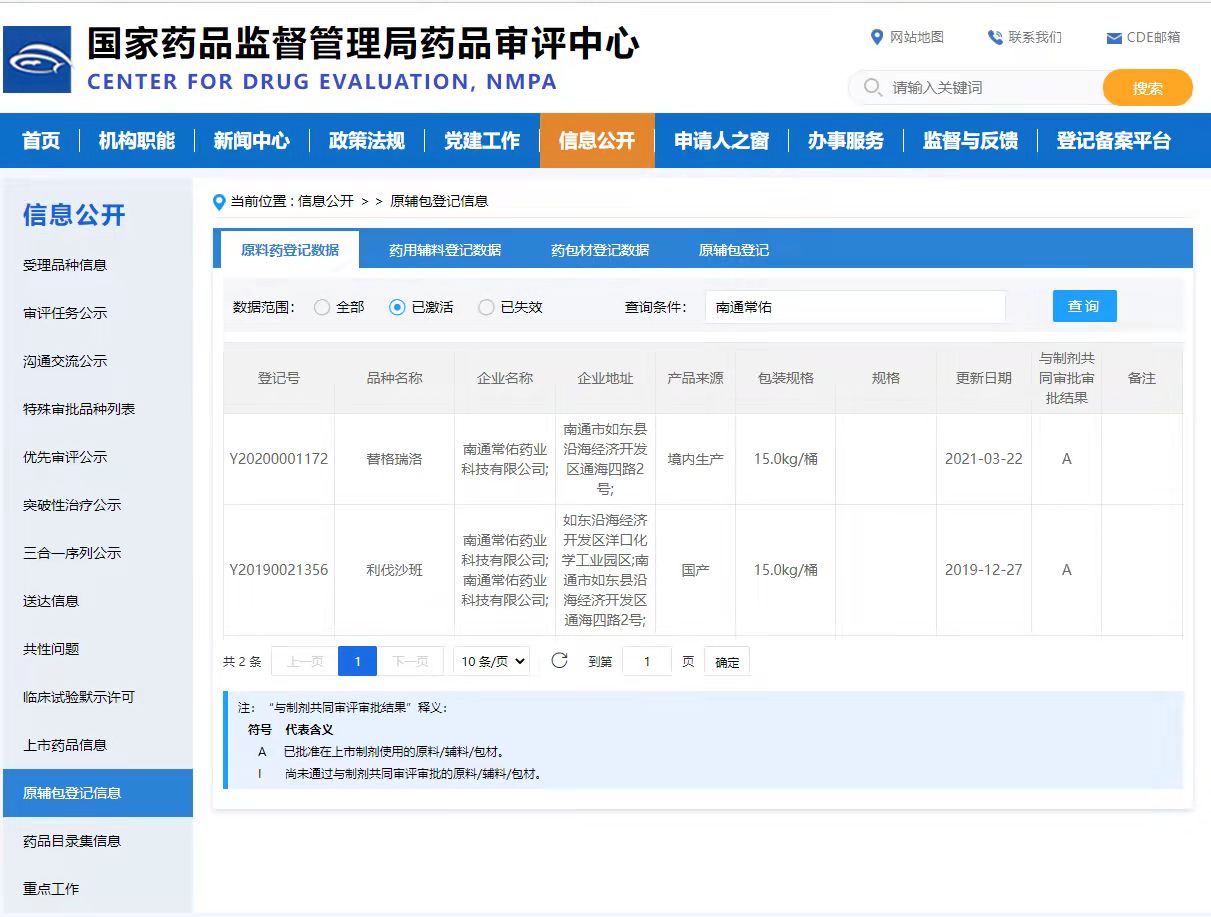Open the 监督与反馈 nav menu

pyautogui.click(x=970, y=141)
